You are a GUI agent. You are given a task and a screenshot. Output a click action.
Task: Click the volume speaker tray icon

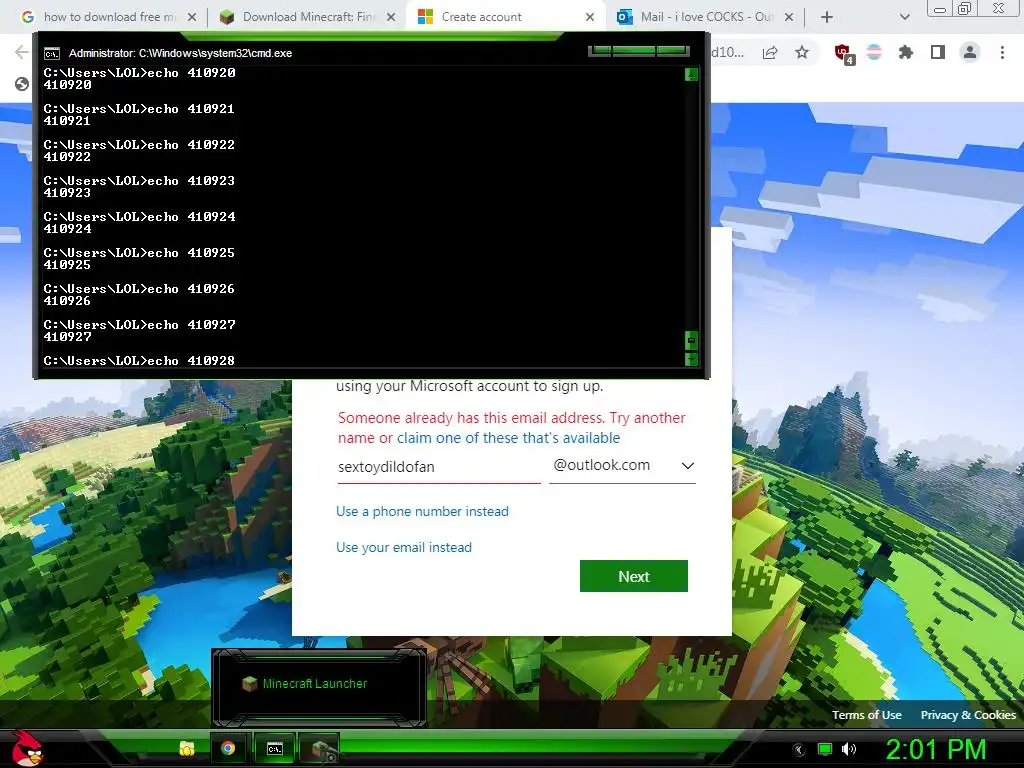(x=849, y=750)
